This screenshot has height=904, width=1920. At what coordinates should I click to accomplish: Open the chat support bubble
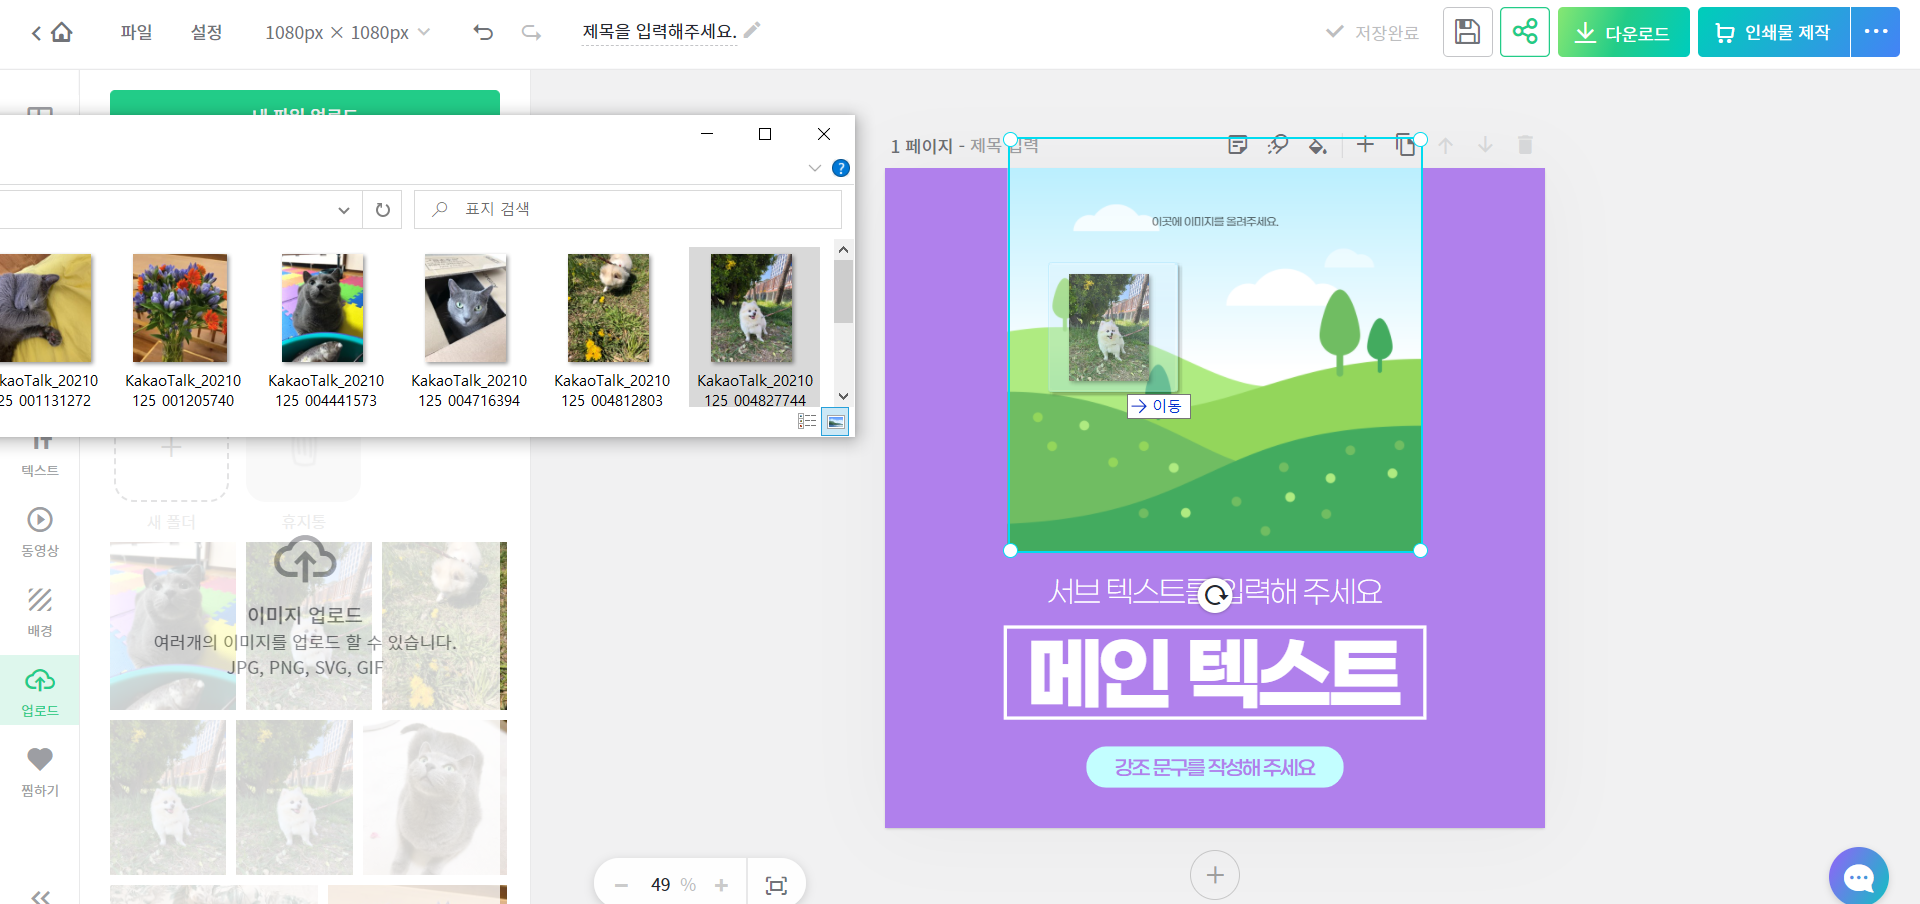coord(1858,877)
